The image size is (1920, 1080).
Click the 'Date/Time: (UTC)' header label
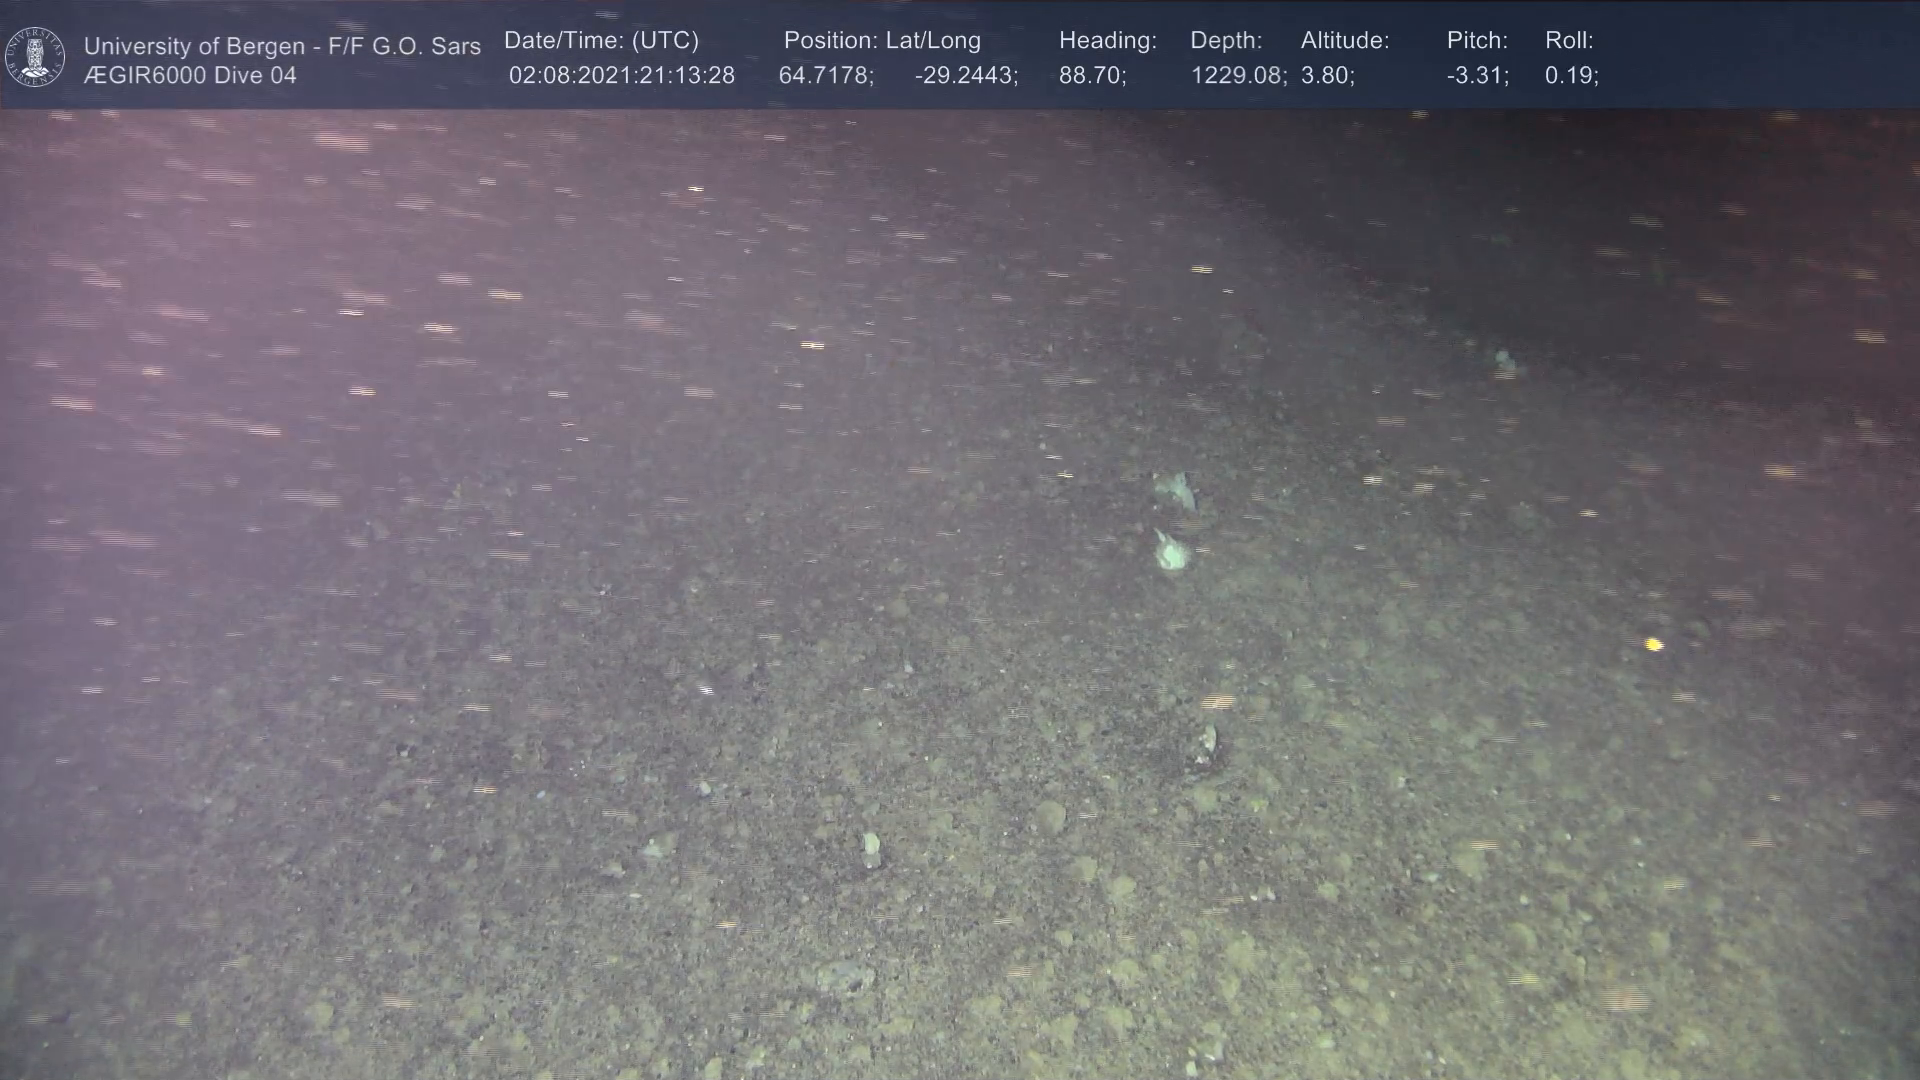click(601, 41)
